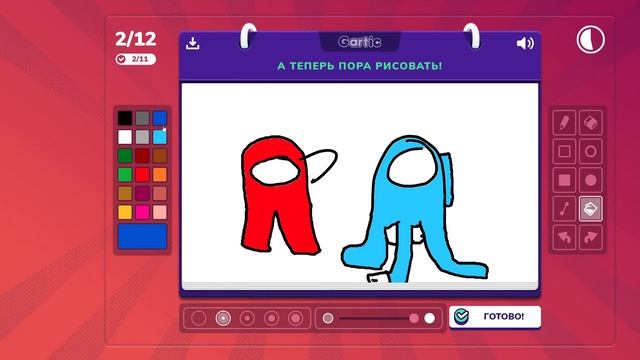Click the 2/11 ready players badge
The height and width of the screenshot is (360, 640).
click(x=136, y=59)
